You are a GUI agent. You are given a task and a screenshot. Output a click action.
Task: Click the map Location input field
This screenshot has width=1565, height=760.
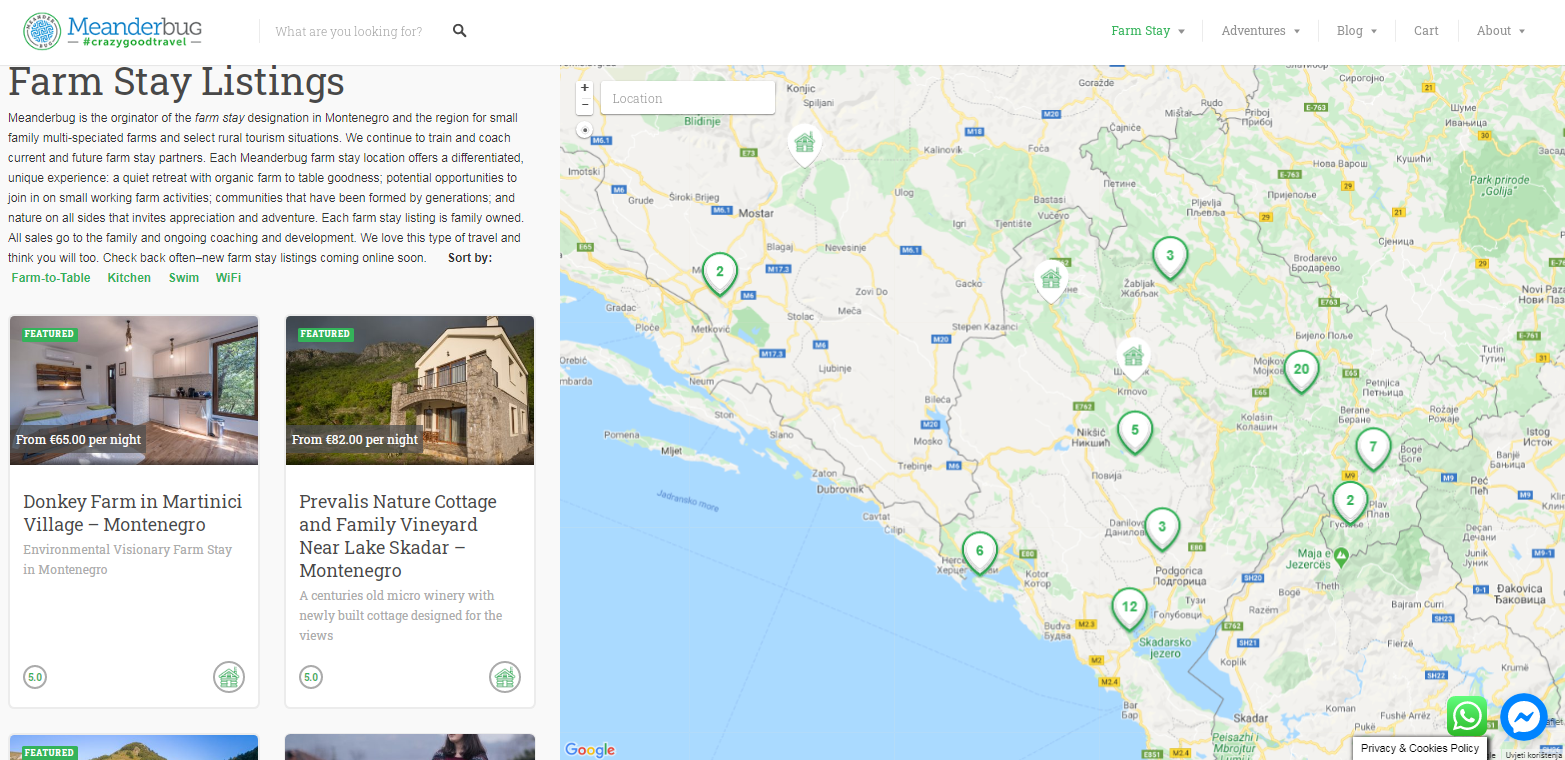(x=687, y=98)
